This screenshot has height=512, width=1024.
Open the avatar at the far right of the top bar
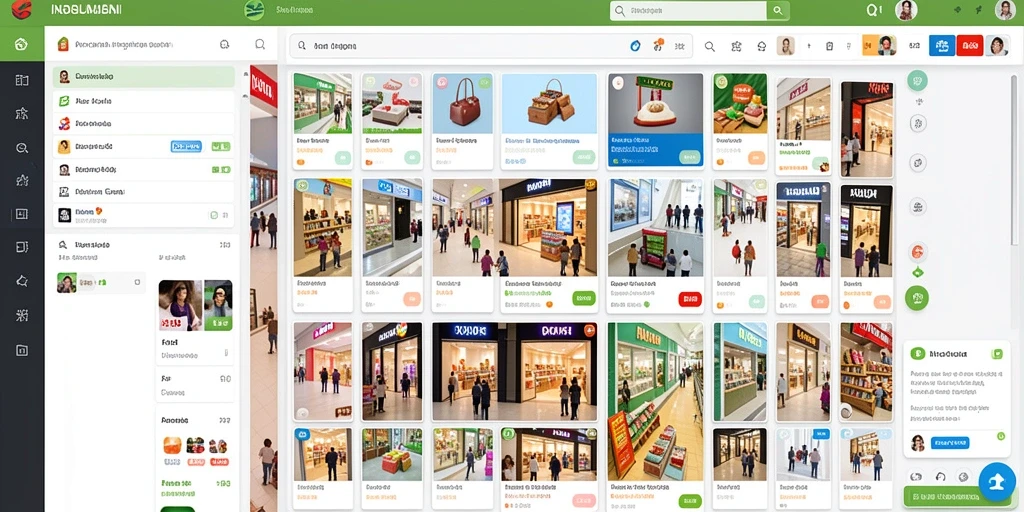click(1004, 10)
